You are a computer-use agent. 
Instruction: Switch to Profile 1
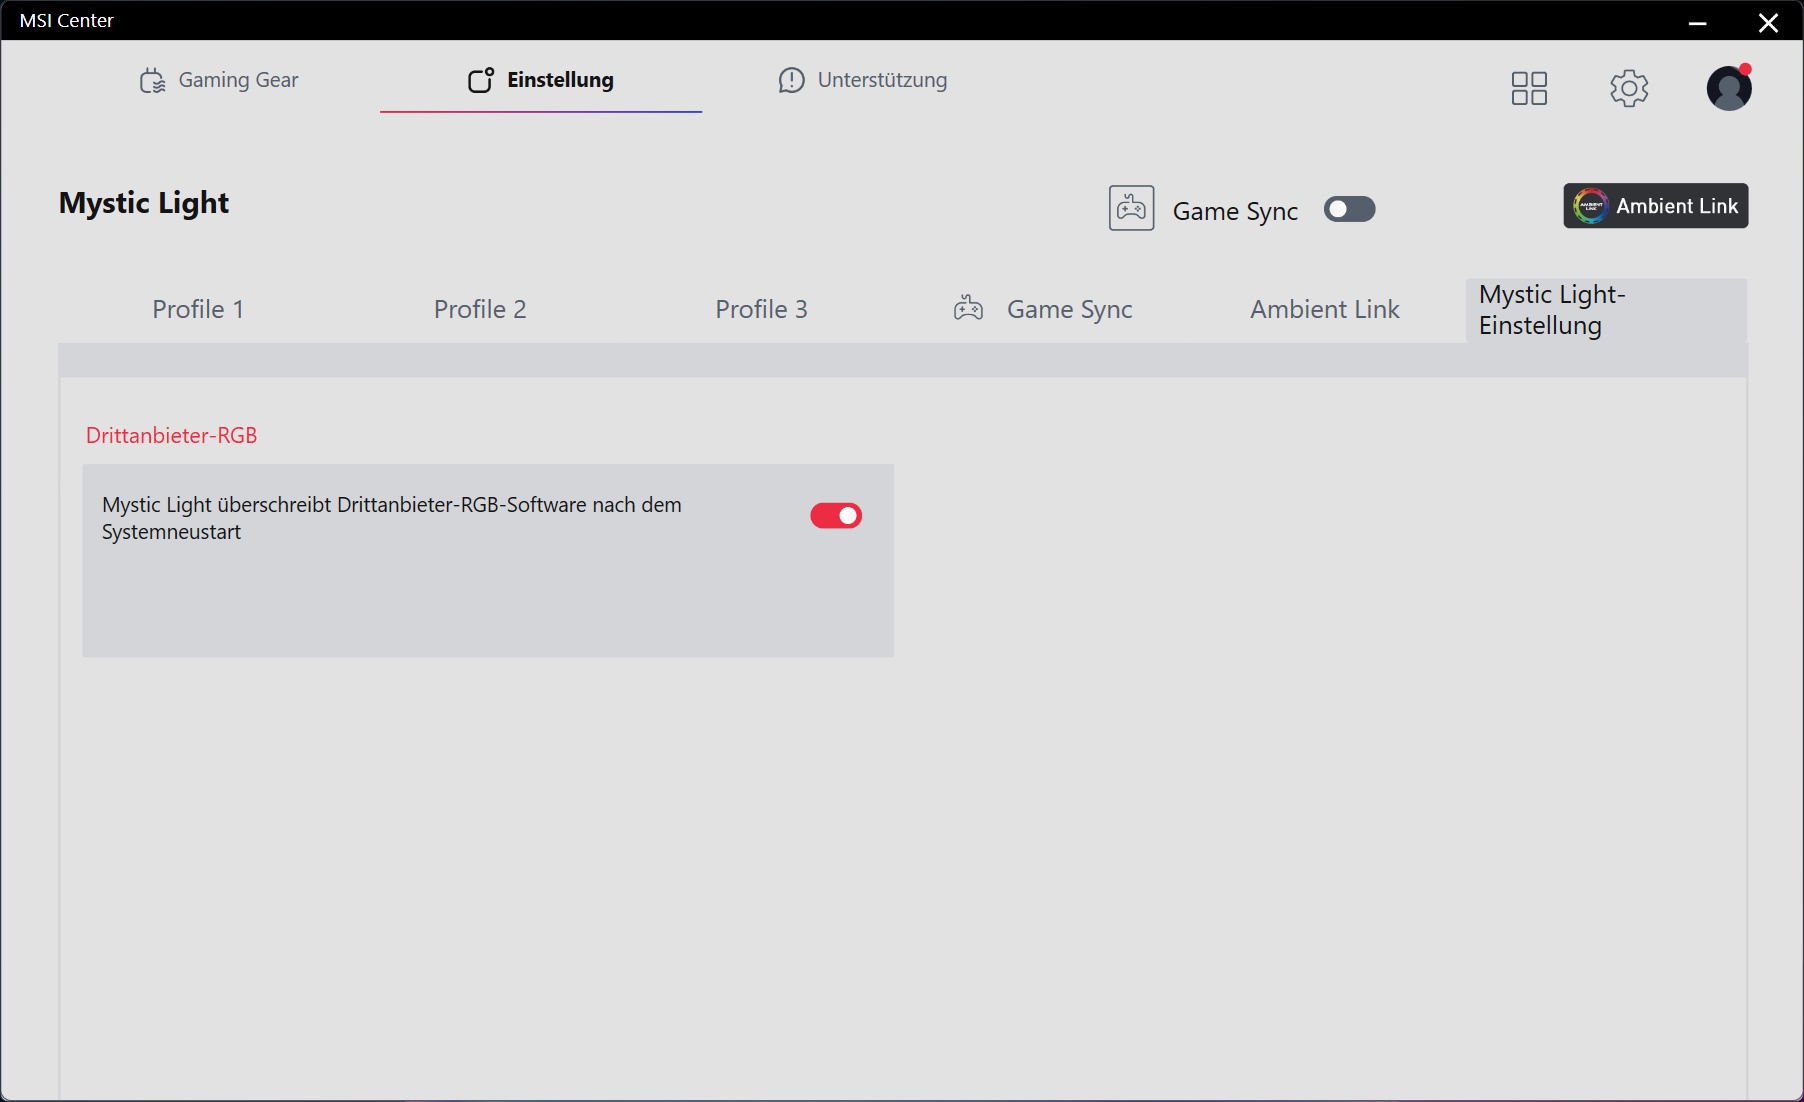coord(198,310)
